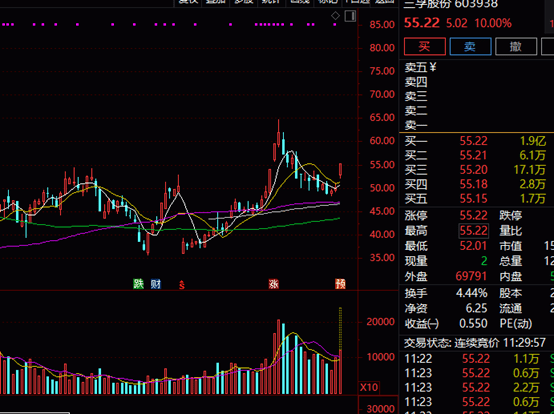Click the red S signal marker
The width and height of the screenshot is (554, 414).
(x=182, y=285)
